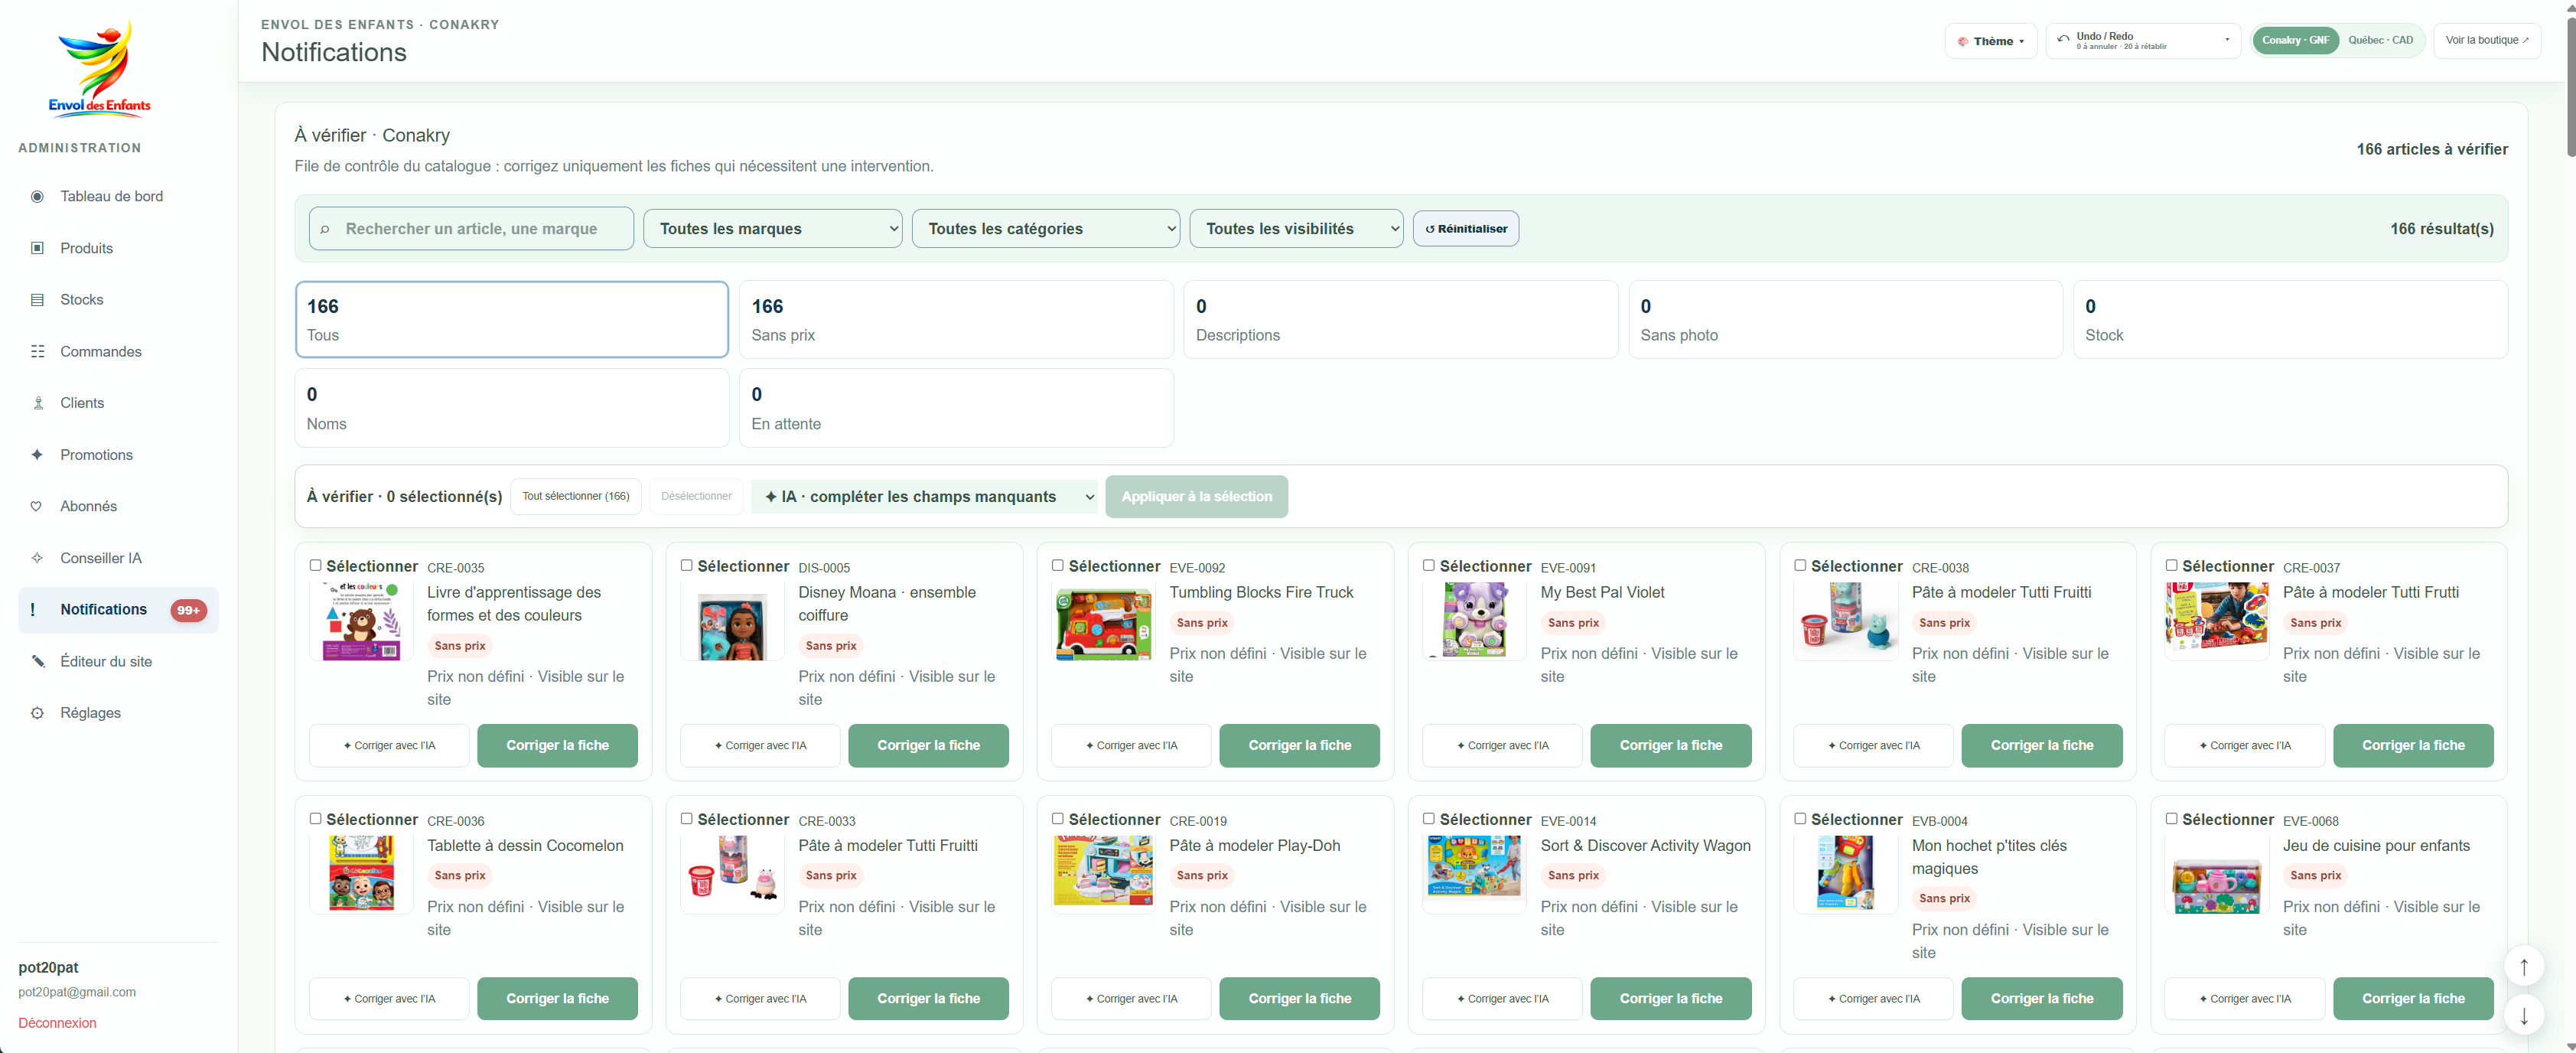2576x1053 pixels.
Task: Select checkbox for CRE-0035 Livre d'apprentissage
Action: (316, 565)
